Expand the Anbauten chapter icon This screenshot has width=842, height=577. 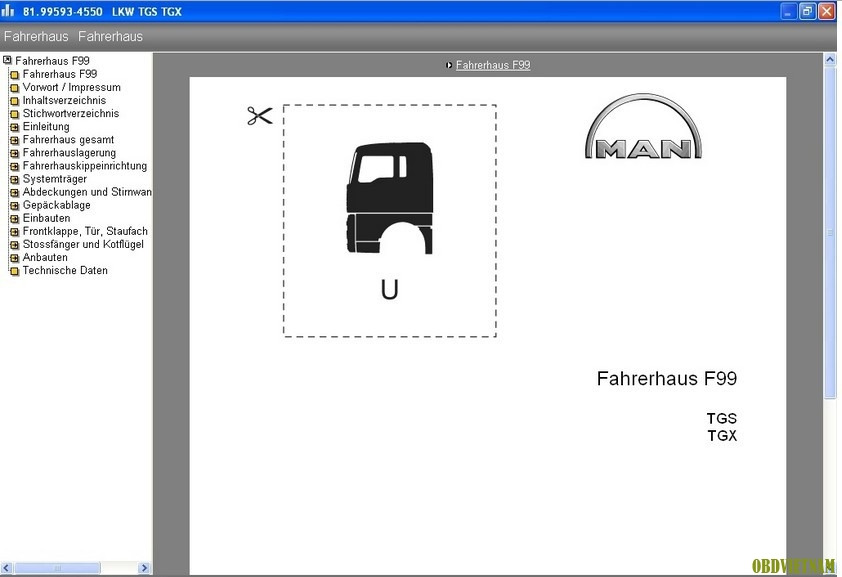[14, 258]
